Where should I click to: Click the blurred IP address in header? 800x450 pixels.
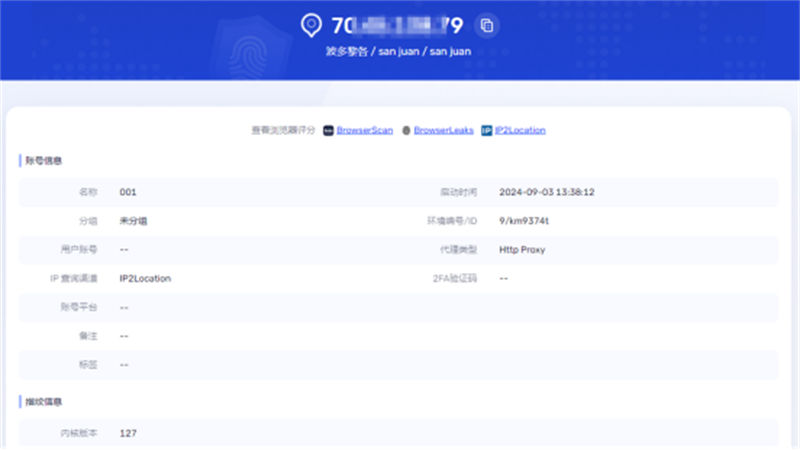[x=397, y=26]
